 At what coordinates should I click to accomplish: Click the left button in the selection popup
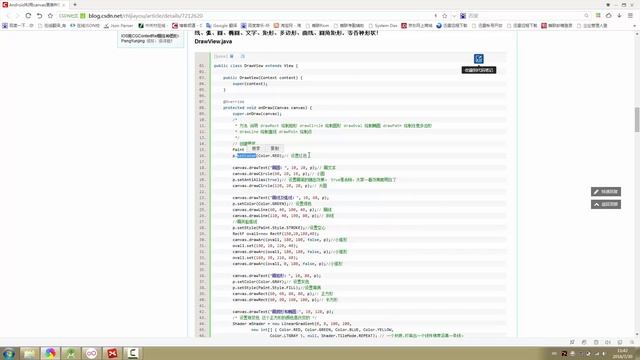click(x=256, y=148)
